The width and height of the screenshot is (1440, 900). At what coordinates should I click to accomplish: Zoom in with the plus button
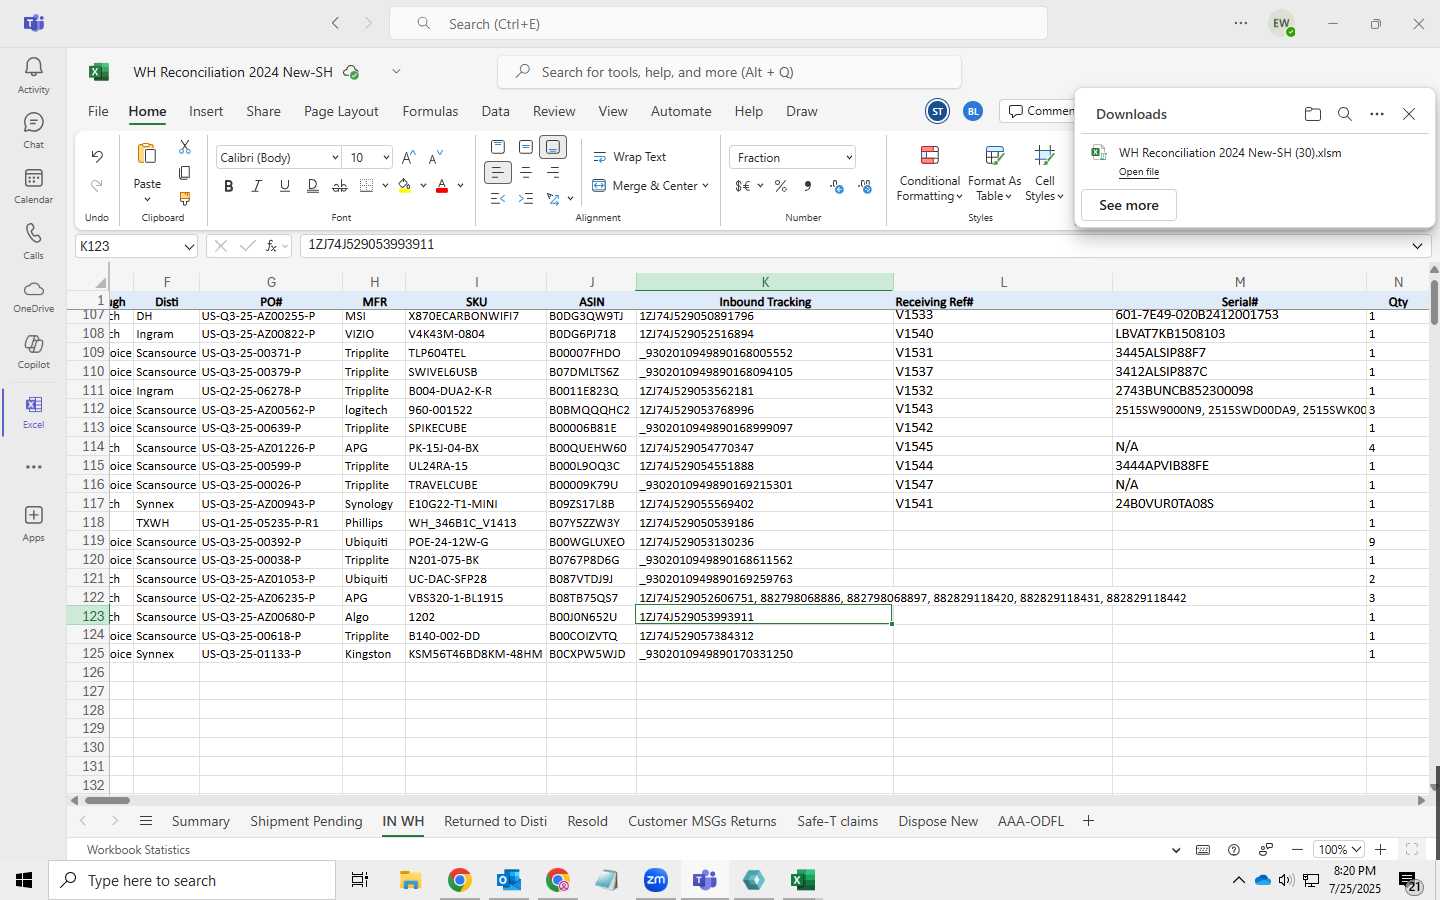tap(1380, 850)
